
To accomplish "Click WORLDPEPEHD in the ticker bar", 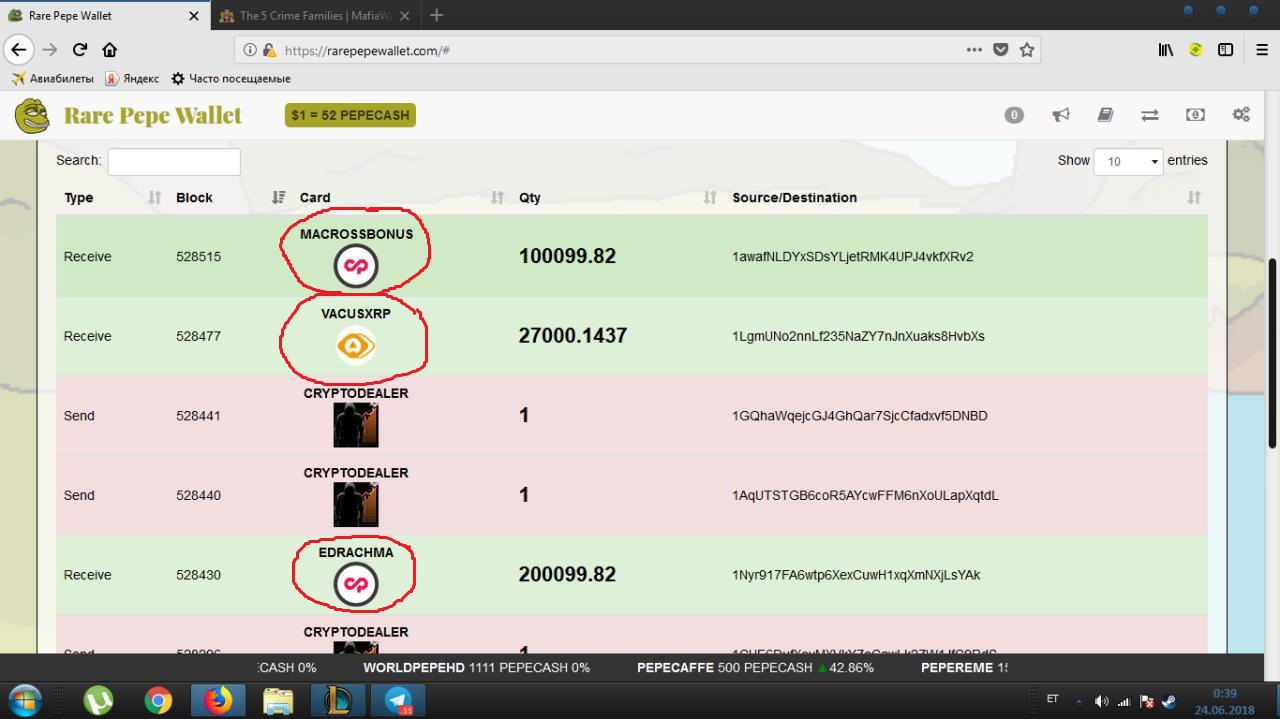I will 414,667.
